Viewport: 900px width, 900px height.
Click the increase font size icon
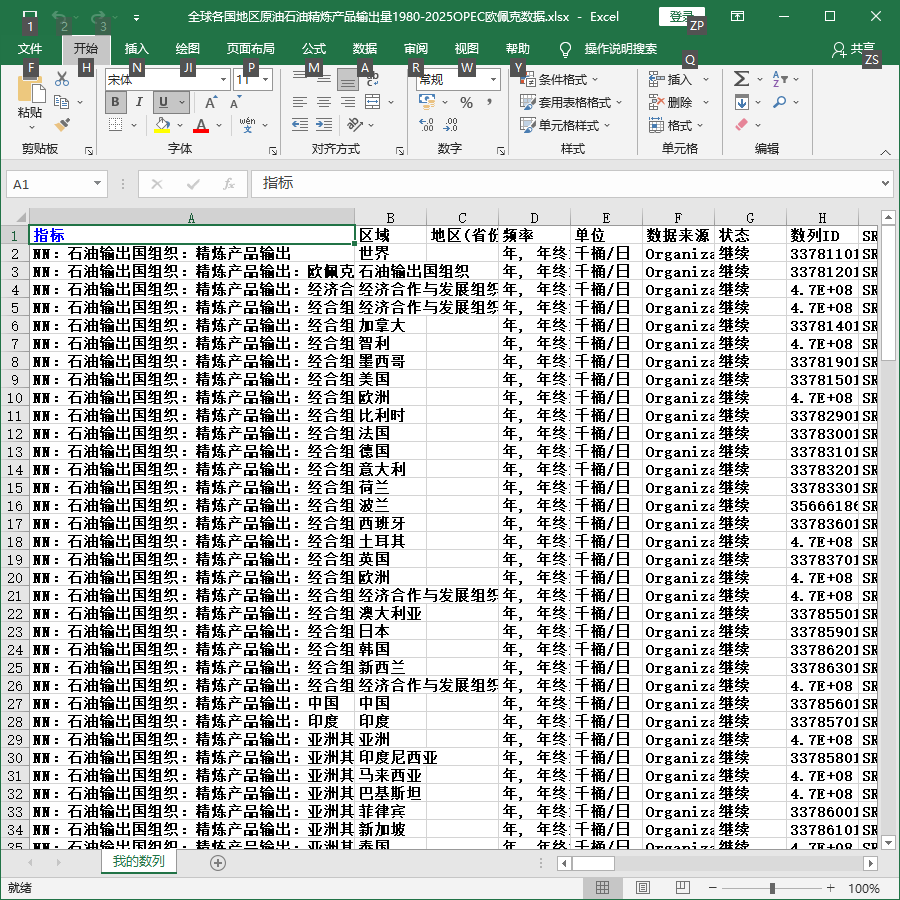(x=211, y=102)
